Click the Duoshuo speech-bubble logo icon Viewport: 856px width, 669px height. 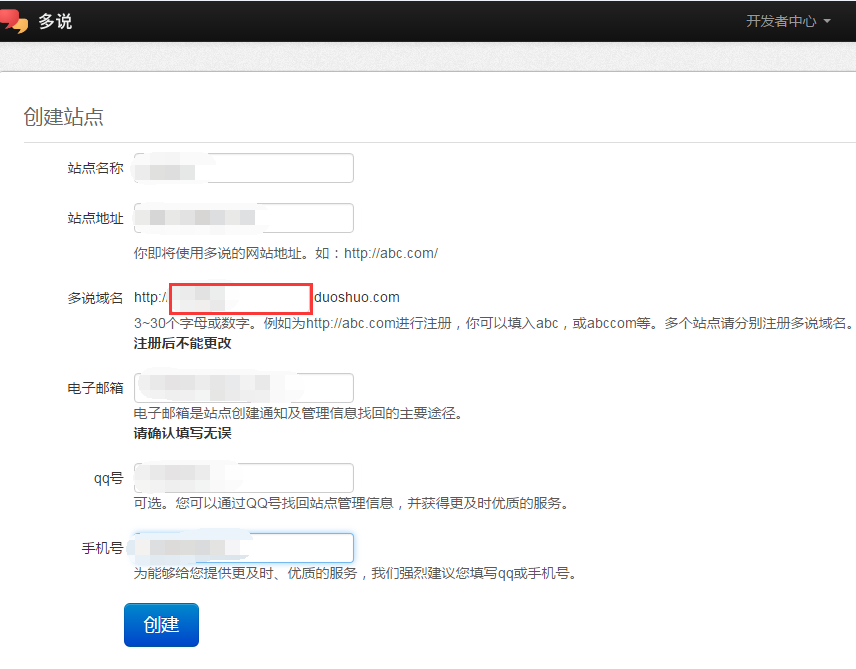[x=14, y=21]
